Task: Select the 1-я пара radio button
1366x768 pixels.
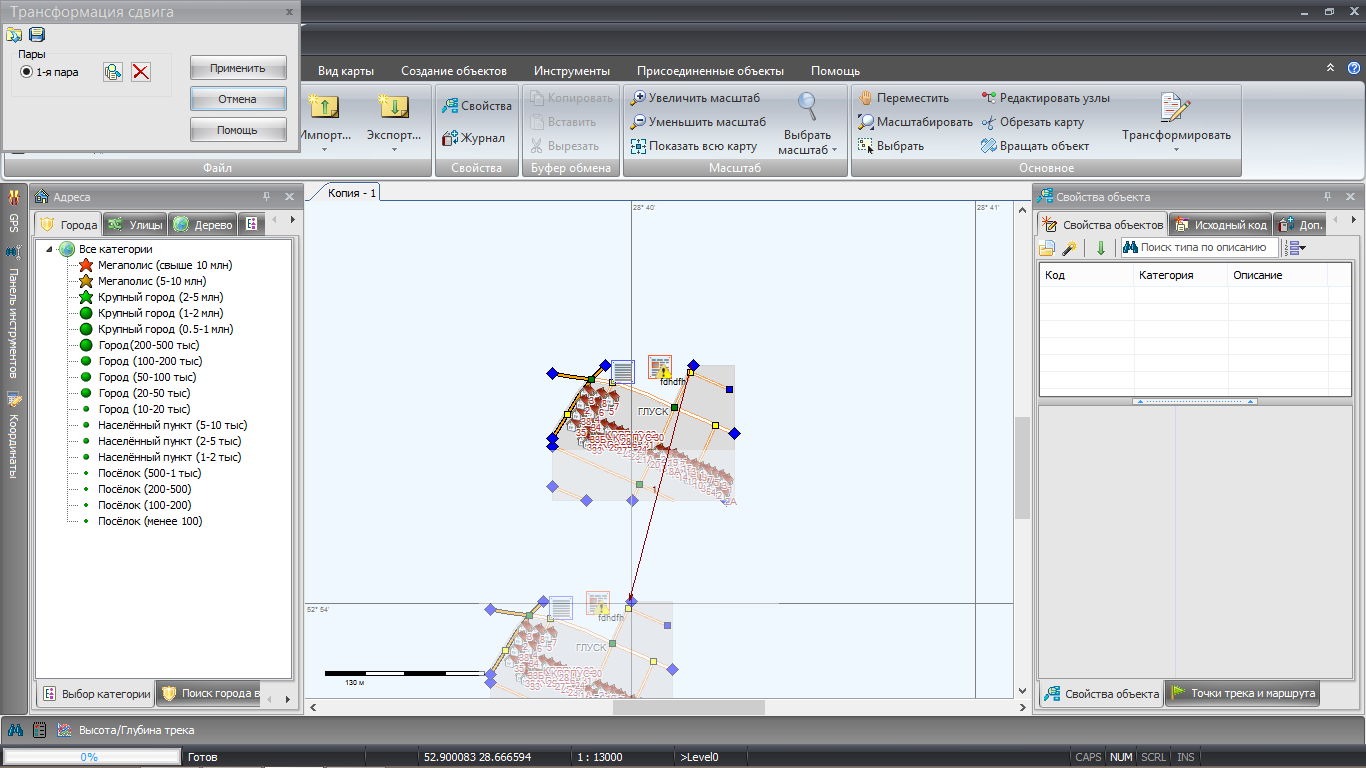Action: tap(26, 72)
